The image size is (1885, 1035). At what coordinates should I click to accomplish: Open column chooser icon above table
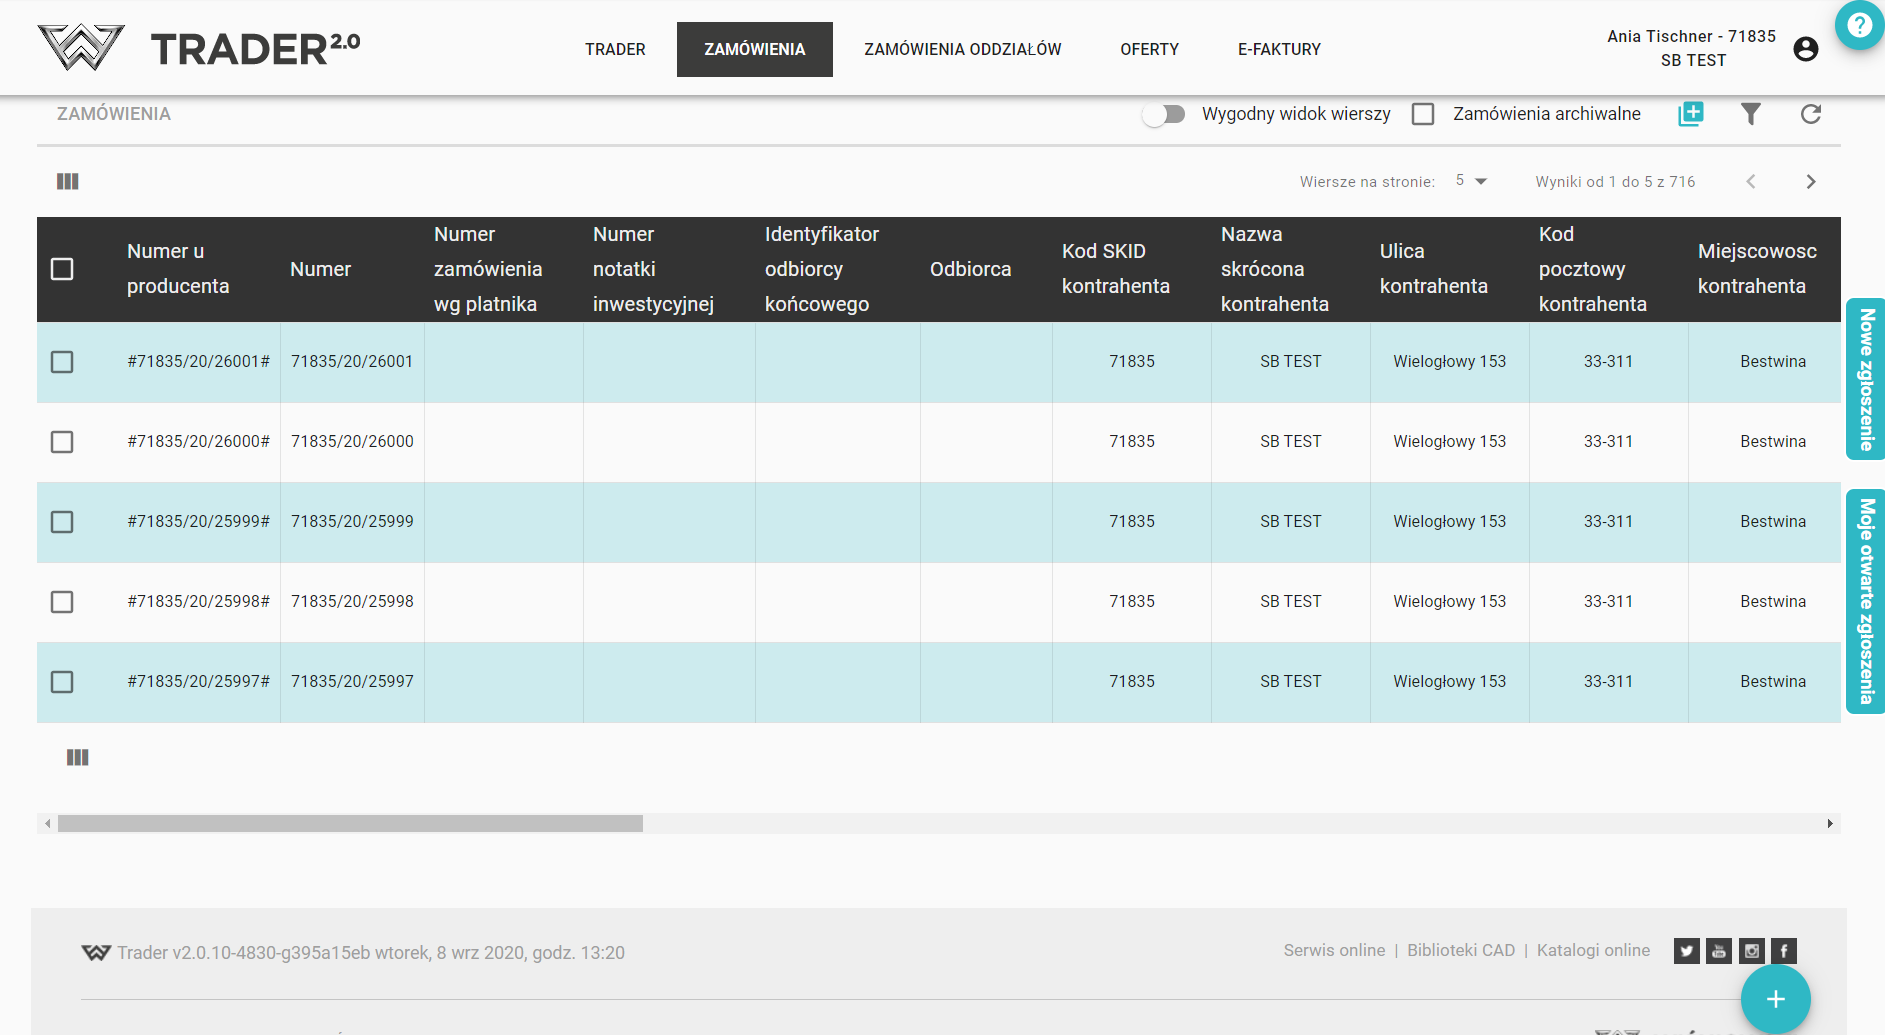(68, 181)
